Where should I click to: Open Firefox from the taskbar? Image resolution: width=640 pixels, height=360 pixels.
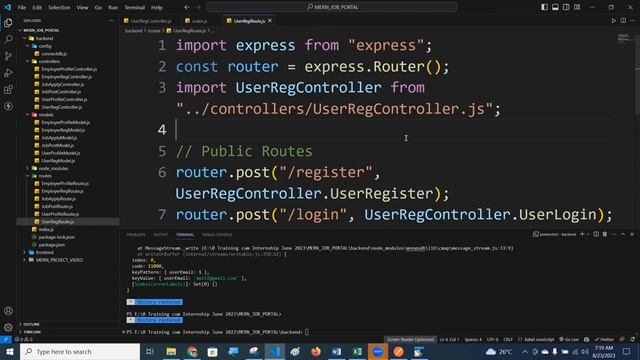(316, 351)
